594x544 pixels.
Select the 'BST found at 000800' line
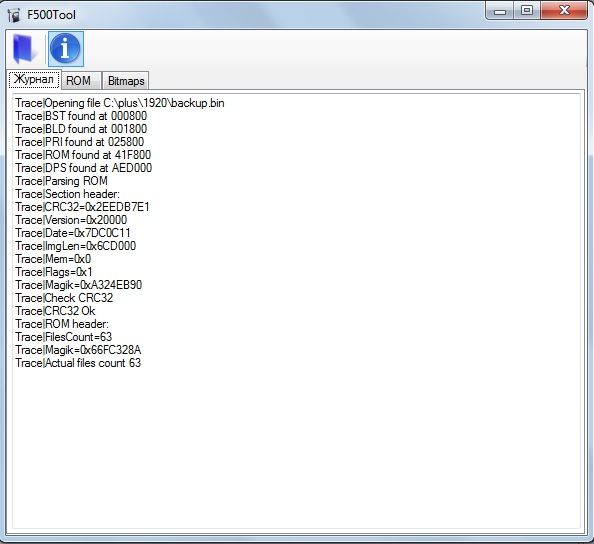(81, 116)
